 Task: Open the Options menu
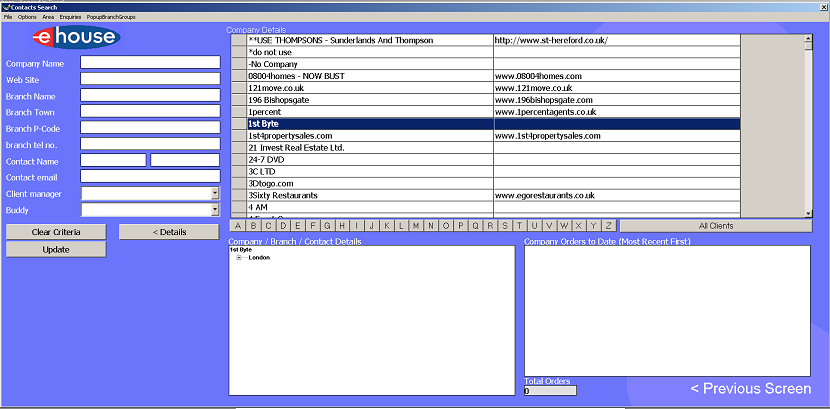27,17
